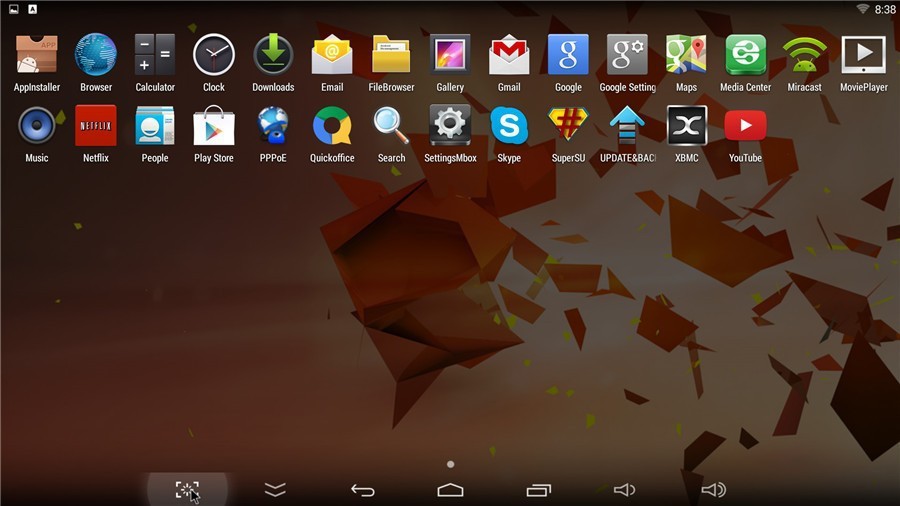Viewport: 900px width, 506px height.
Task: Launch the Play Store app
Action: (x=214, y=126)
